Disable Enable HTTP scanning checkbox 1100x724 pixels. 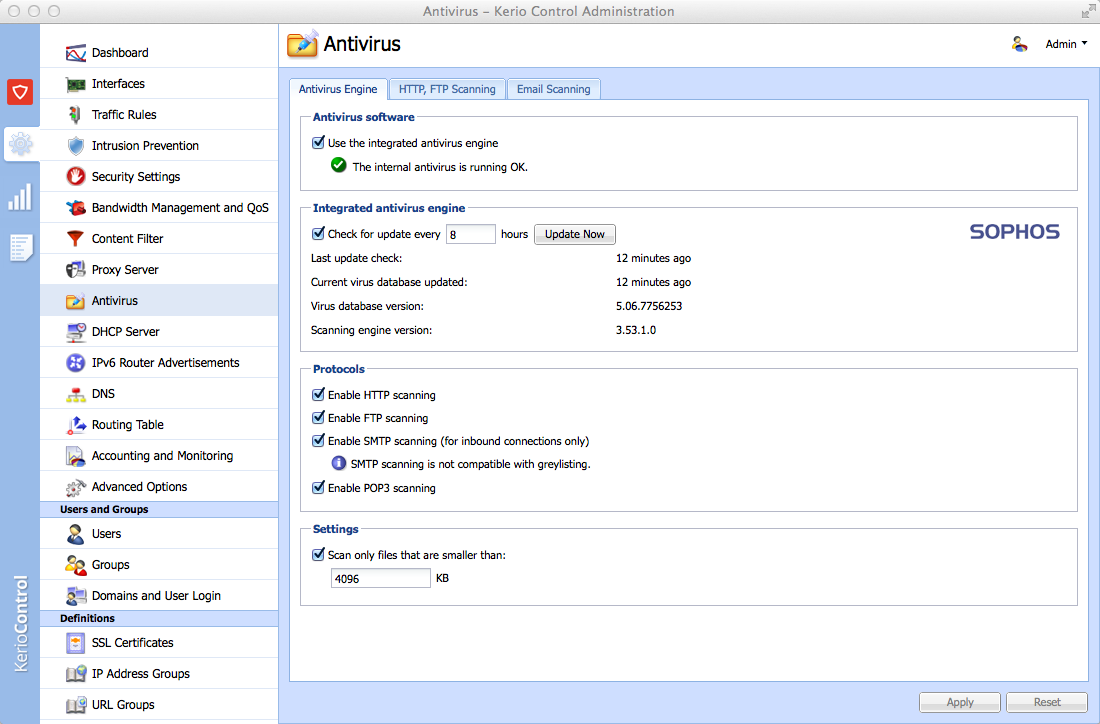coord(318,394)
